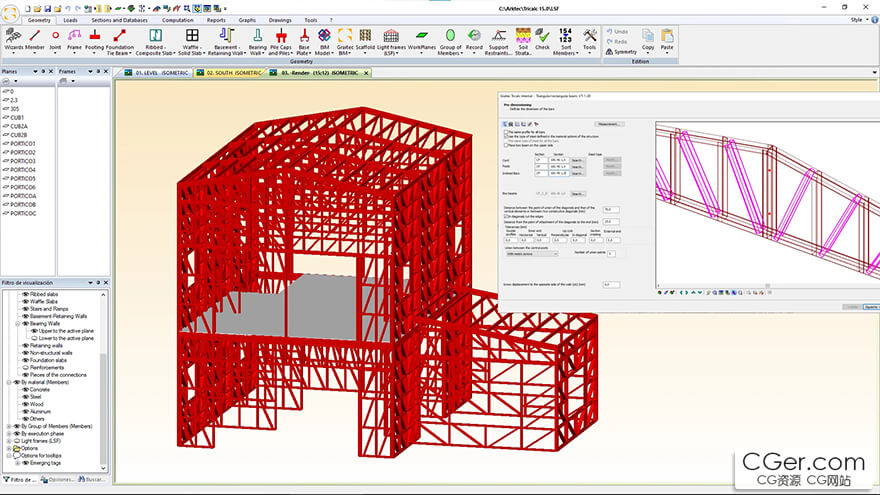Image resolution: width=880 pixels, height=495 pixels.
Task: Select the Member tool
Action: pyautogui.click(x=35, y=40)
